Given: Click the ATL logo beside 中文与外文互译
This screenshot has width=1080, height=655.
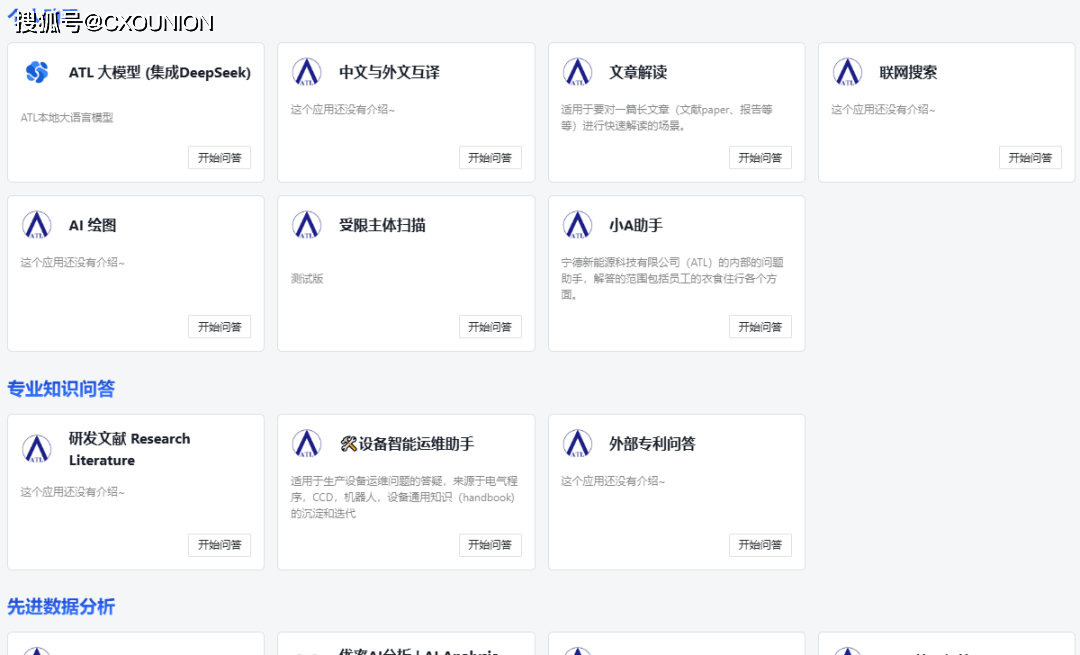Looking at the screenshot, I should (x=307, y=72).
